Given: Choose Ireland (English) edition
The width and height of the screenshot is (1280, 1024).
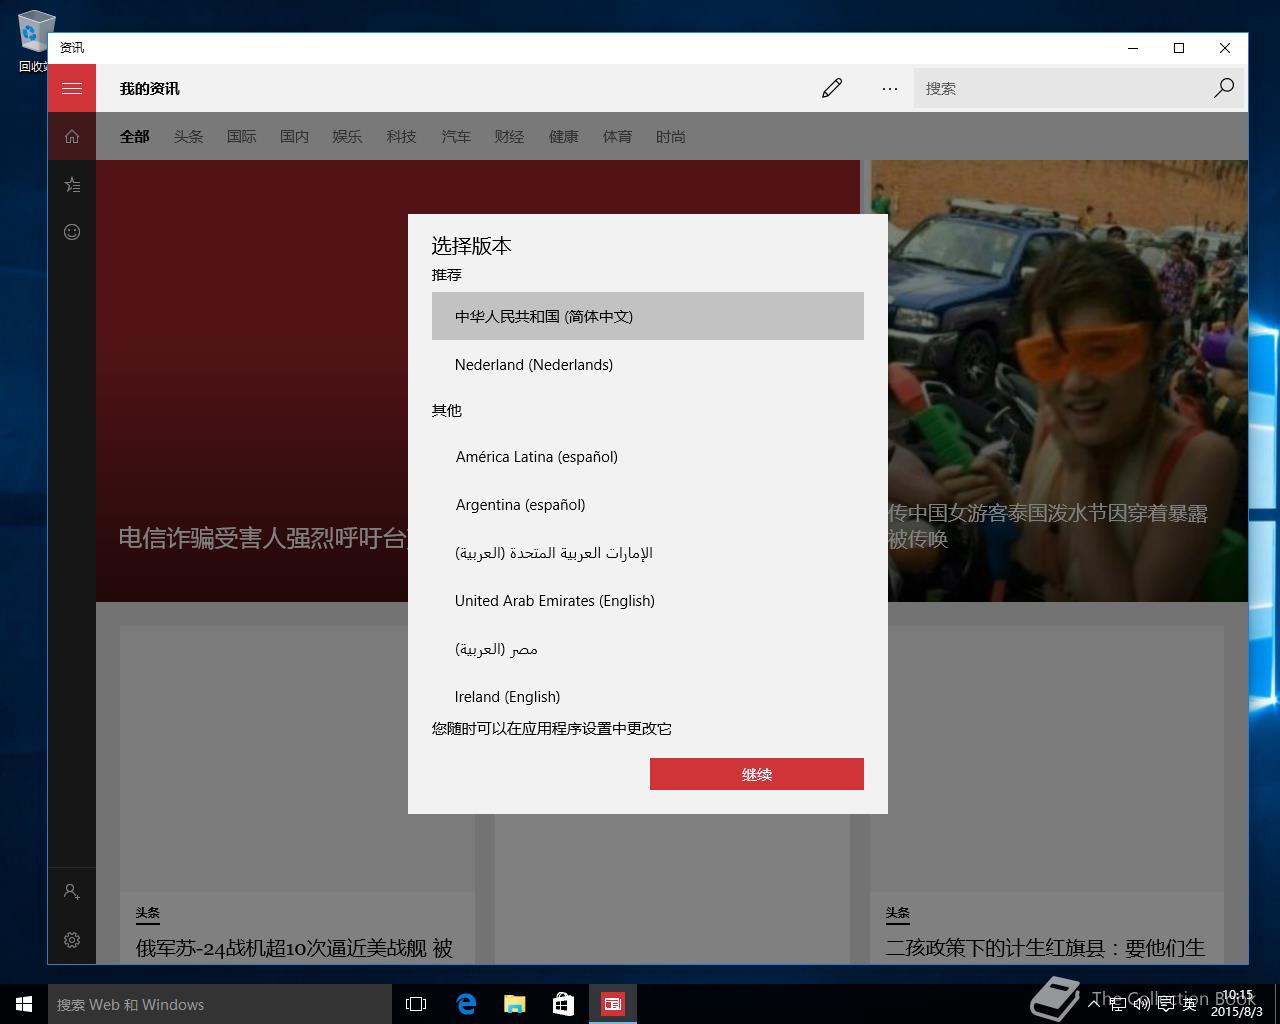Looking at the screenshot, I should [x=648, y=696].
